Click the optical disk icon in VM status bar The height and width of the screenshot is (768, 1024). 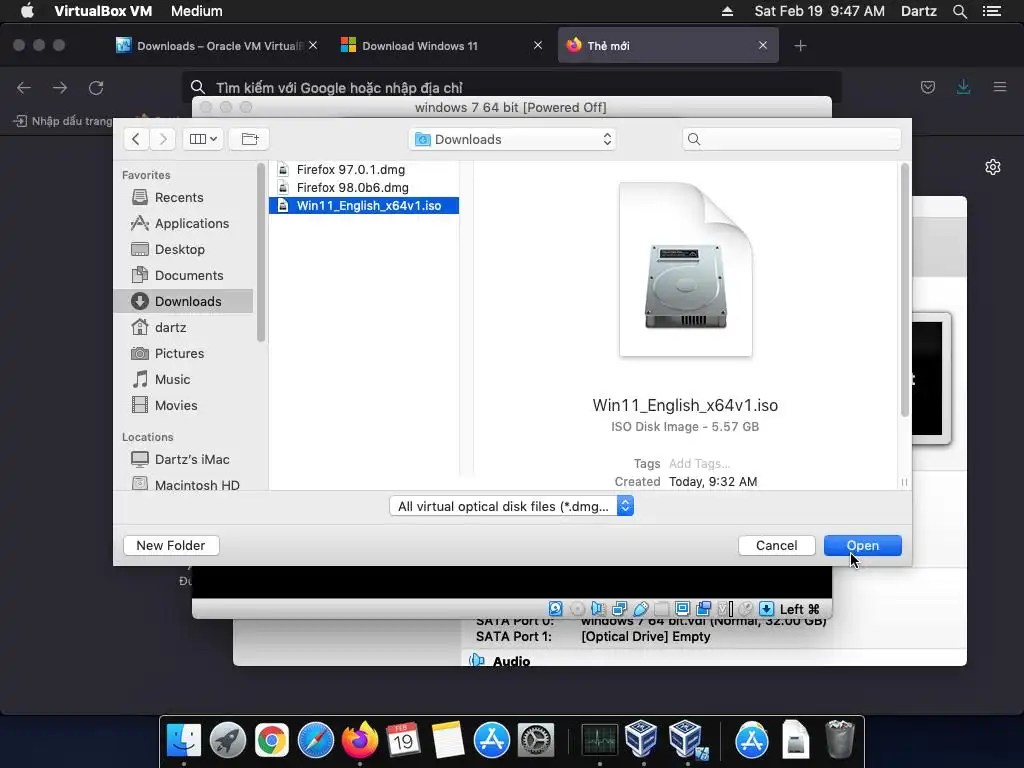click(577, 609)
